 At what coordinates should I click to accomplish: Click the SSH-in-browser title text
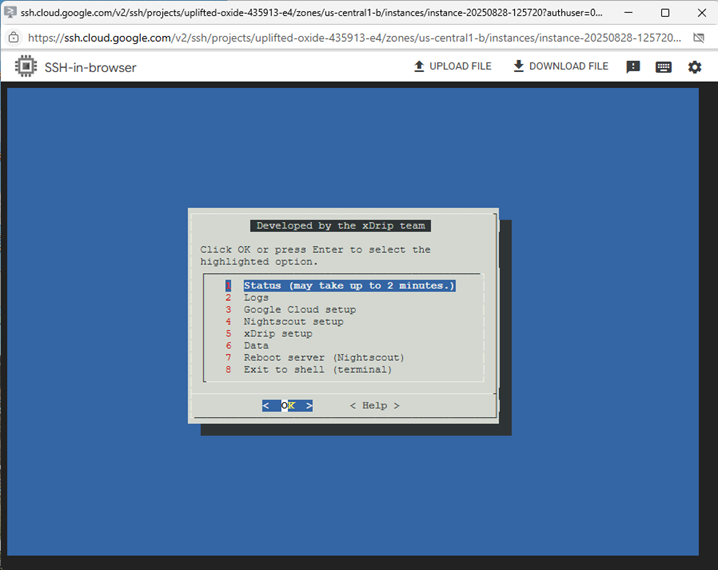(x=90, y=67)
